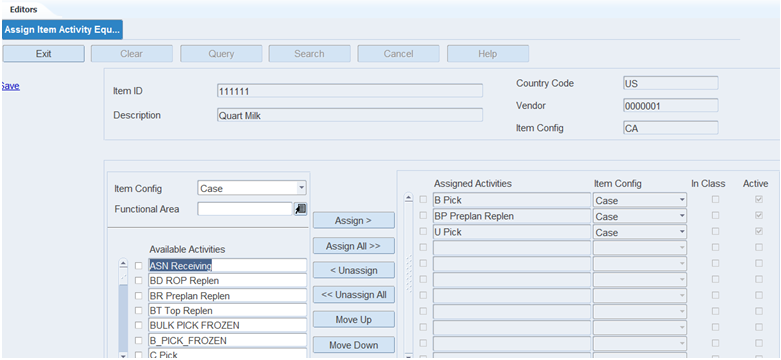This screenshot has height=360, width=781.
Task: Check the BT Top Replen checkbox
Action: point(138,311)
